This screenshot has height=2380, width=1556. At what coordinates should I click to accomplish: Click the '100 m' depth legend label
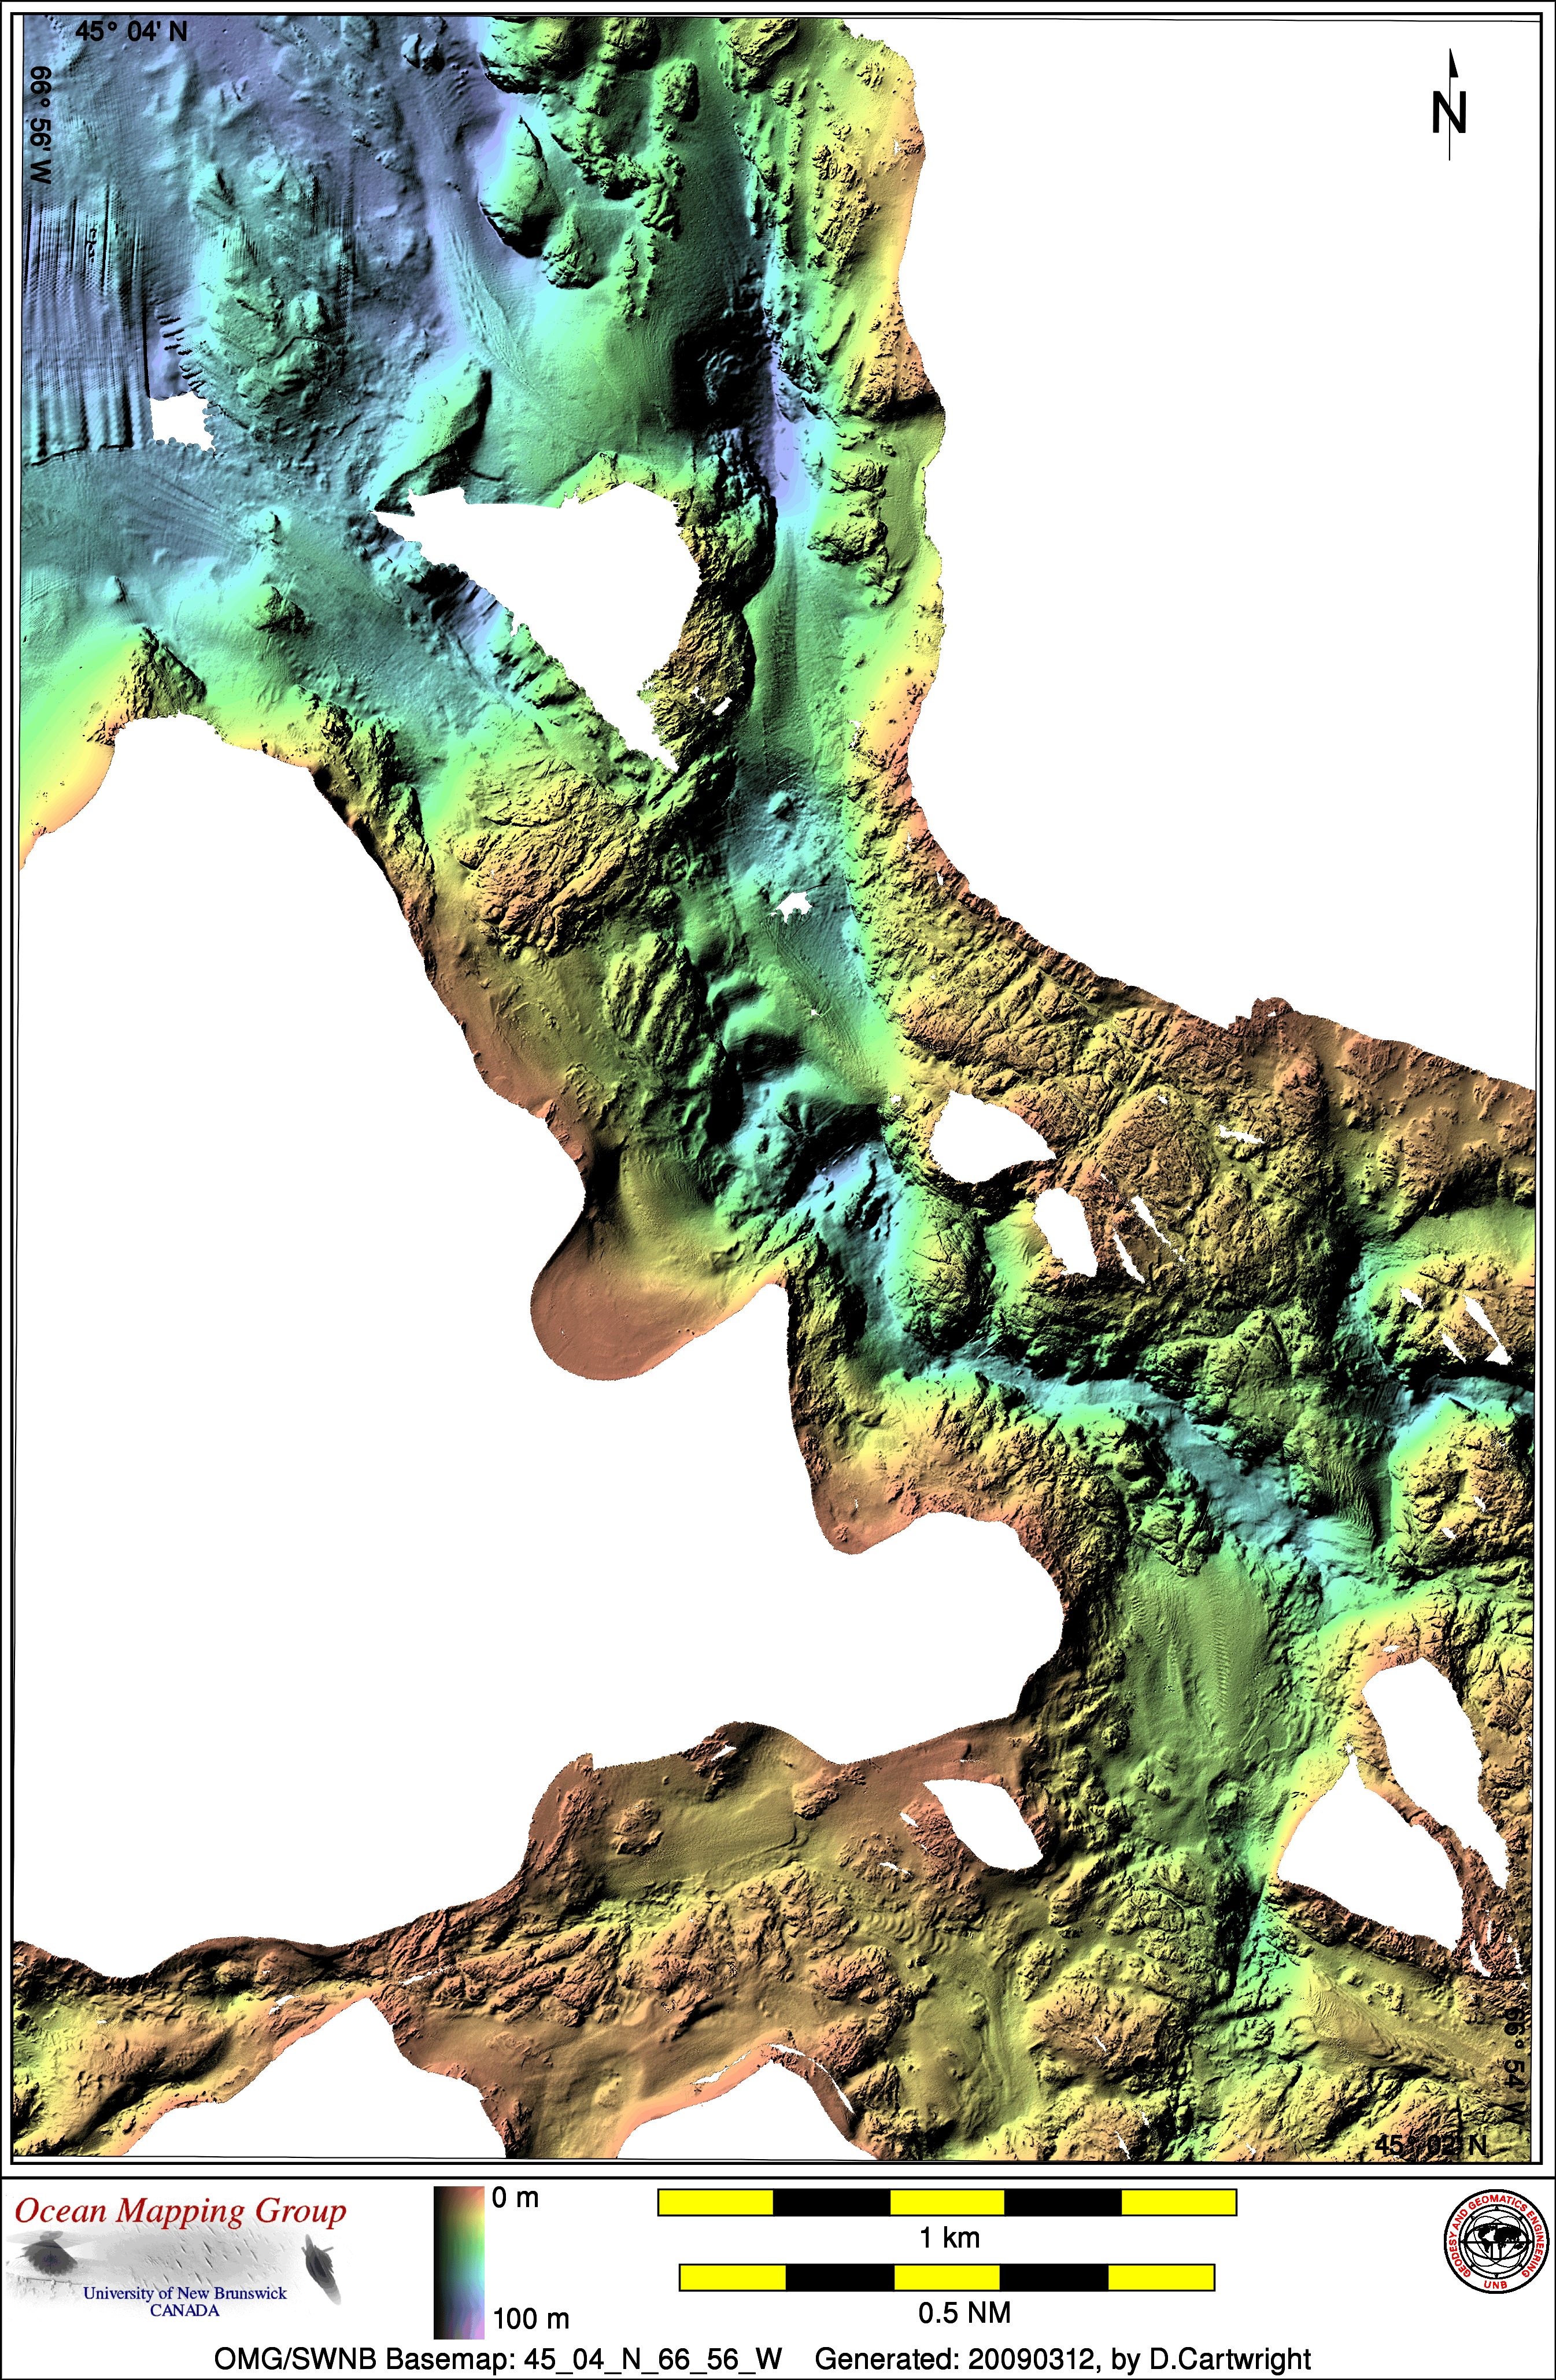[531, 2318]
